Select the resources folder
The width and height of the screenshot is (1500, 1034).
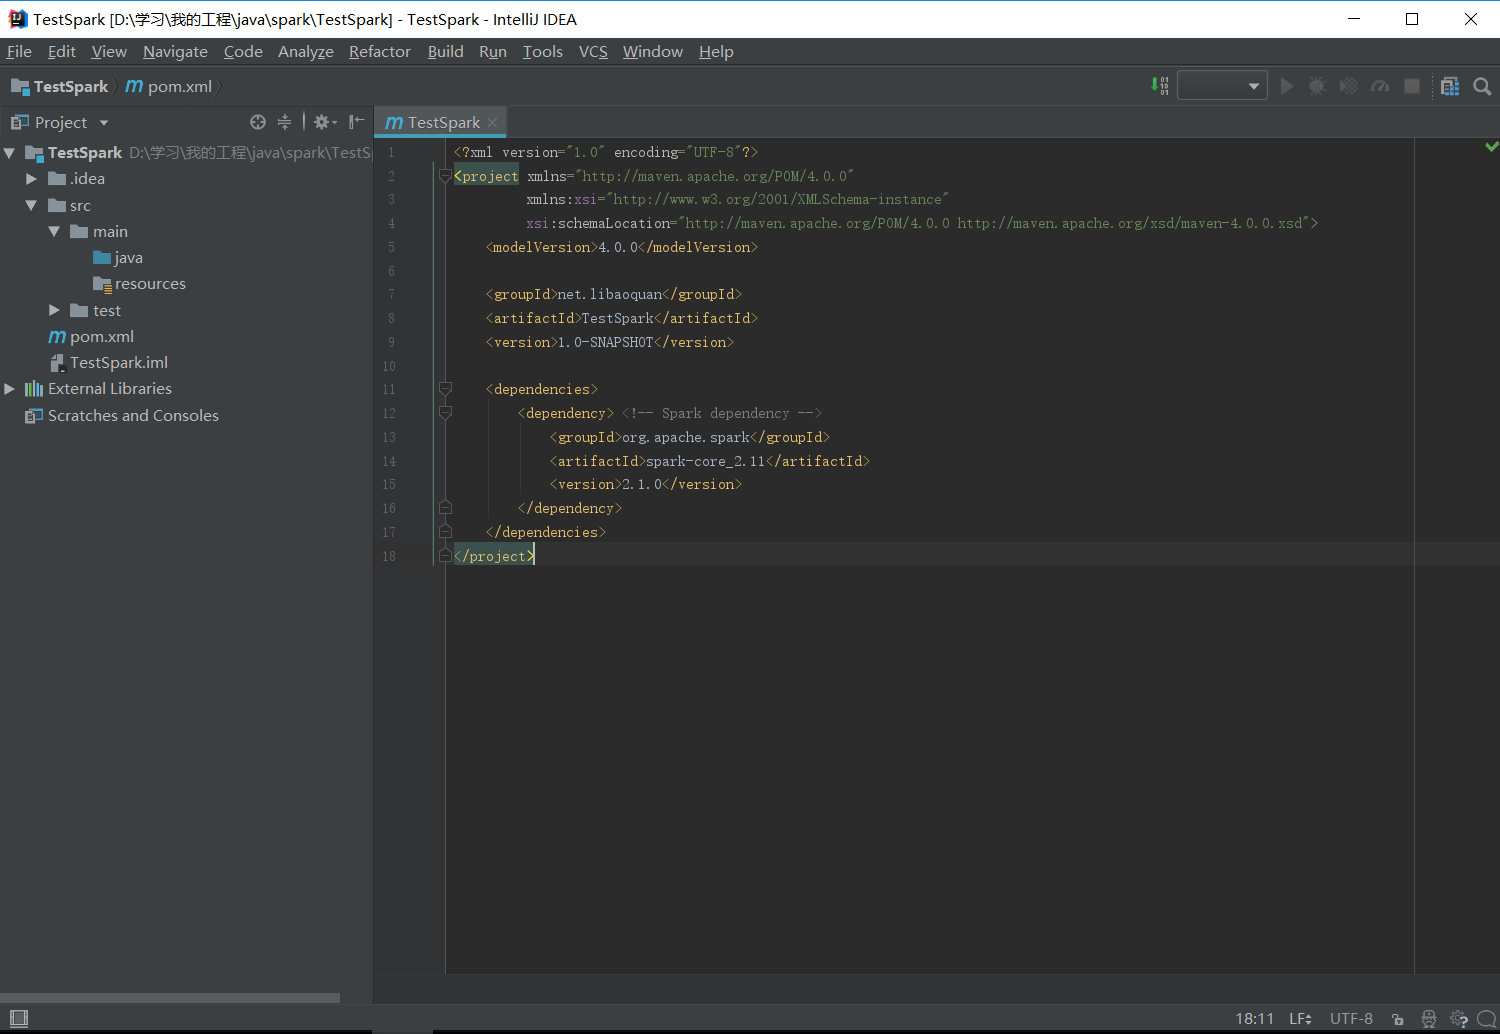tap(139, 284)
